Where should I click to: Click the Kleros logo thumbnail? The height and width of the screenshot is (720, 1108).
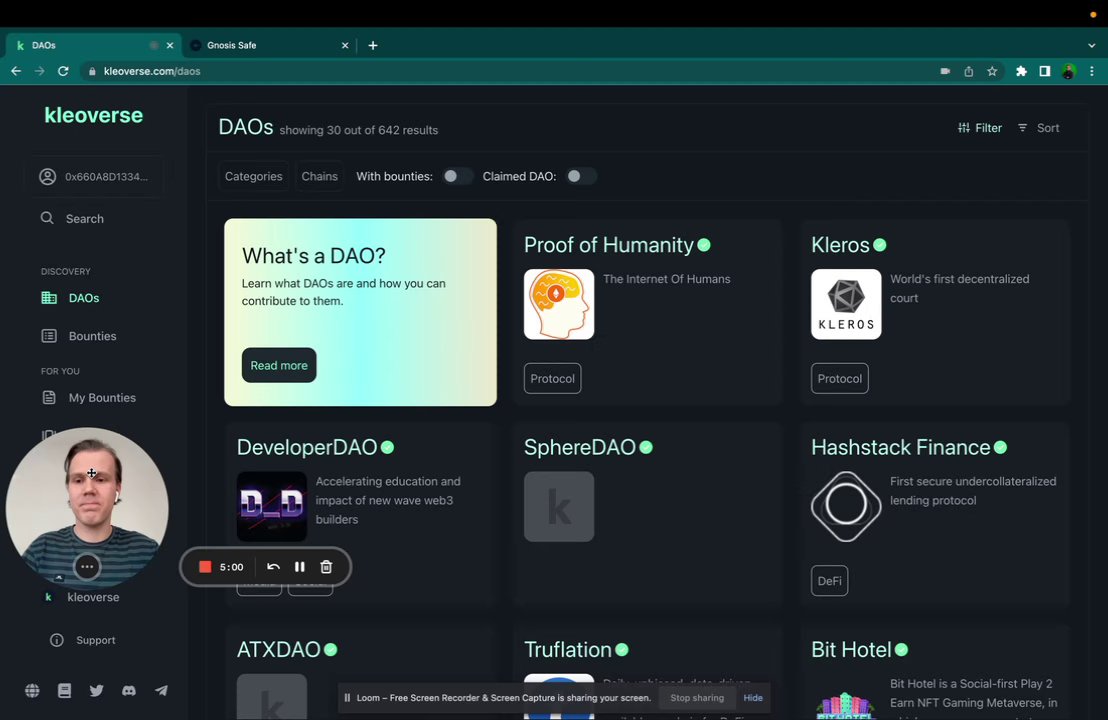click(x=846, y=305)
